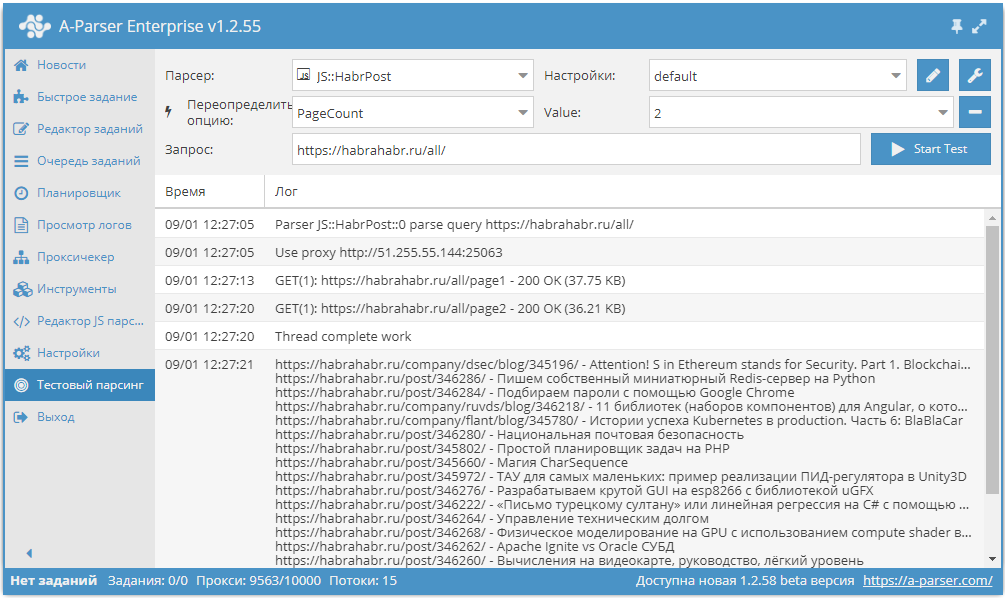Click the lightning bolt override icon
The height and width of the screenshot is (598, 1005).
pyautogui.click(x=169, y=112)
